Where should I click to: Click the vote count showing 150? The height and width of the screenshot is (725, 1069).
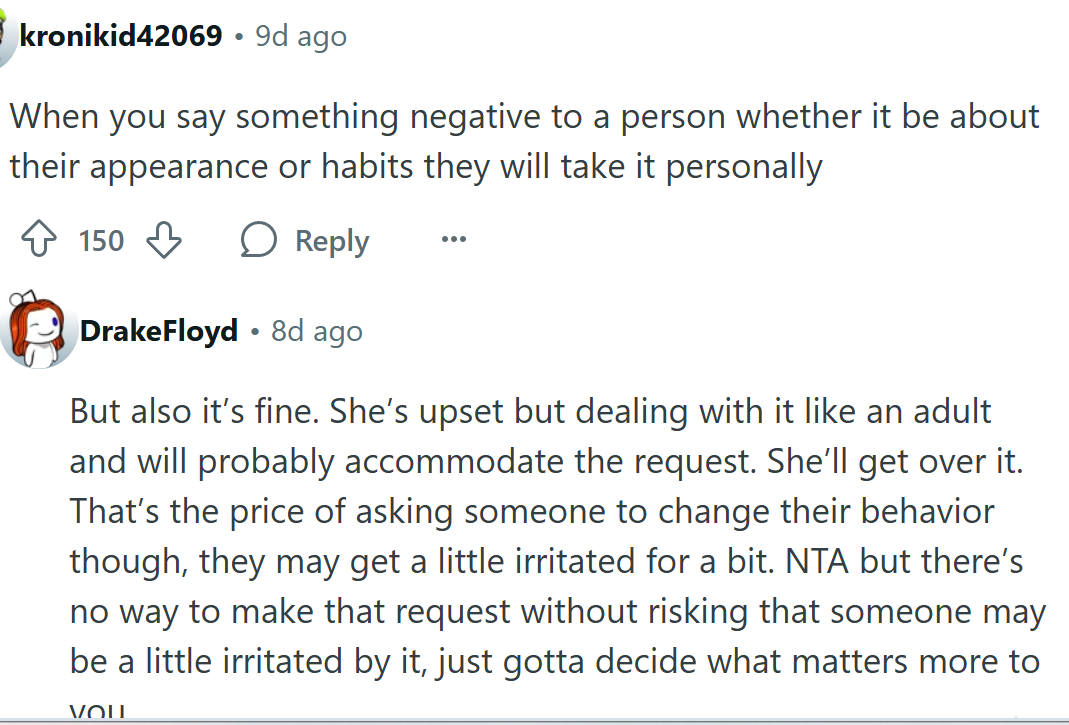100,240
